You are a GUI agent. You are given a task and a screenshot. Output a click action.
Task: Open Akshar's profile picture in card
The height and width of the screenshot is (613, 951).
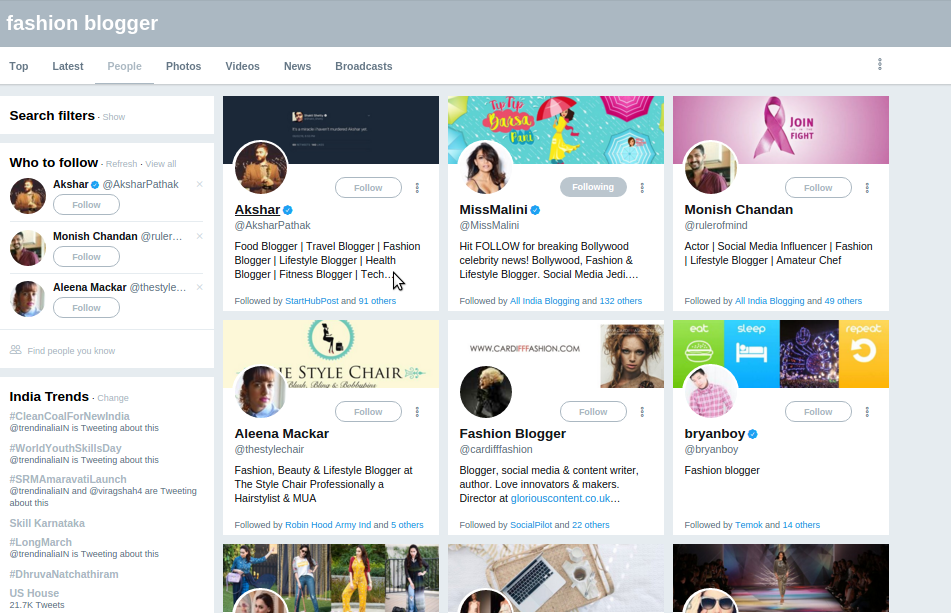coord(261,168)
